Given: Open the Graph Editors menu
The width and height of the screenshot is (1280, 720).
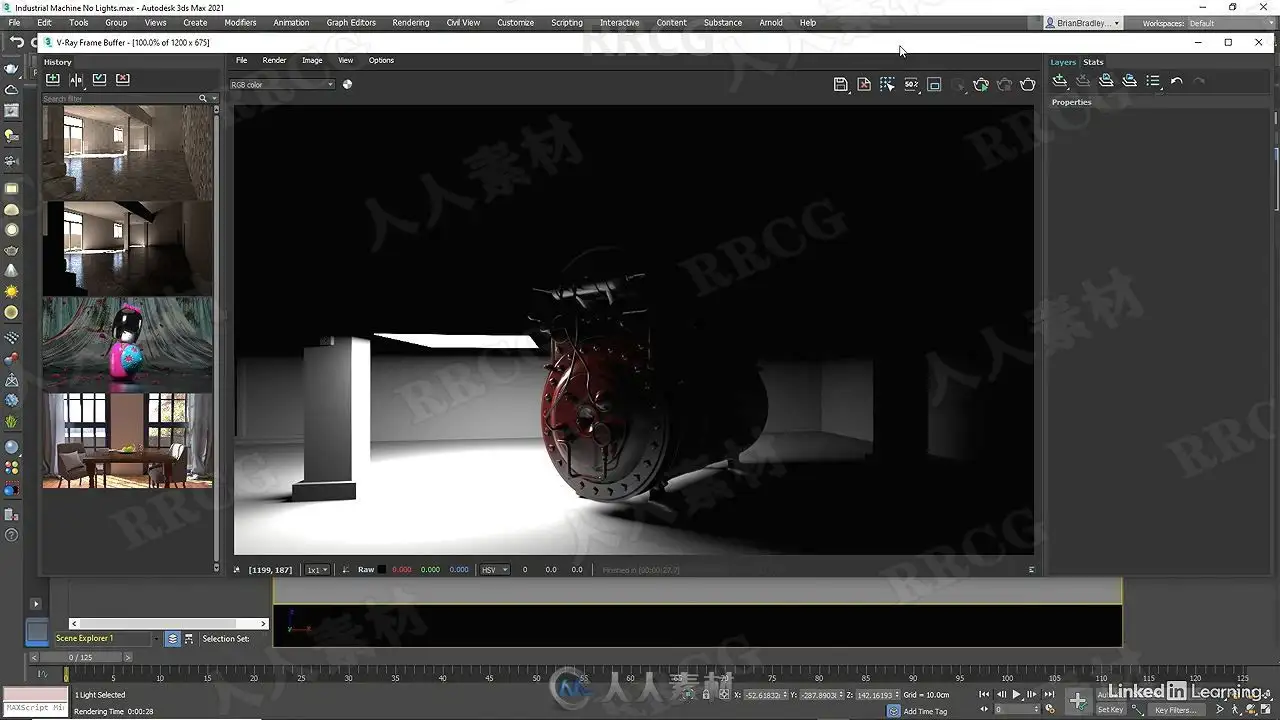Looking at the screenshot, I should click(351, 22).
